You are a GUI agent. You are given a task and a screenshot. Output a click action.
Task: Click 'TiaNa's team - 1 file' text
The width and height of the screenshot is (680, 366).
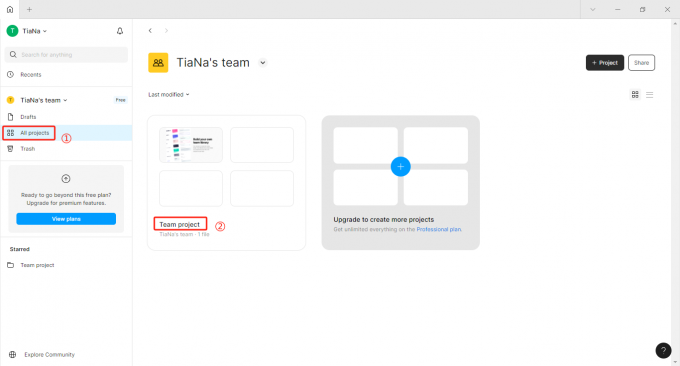point(184,234)
